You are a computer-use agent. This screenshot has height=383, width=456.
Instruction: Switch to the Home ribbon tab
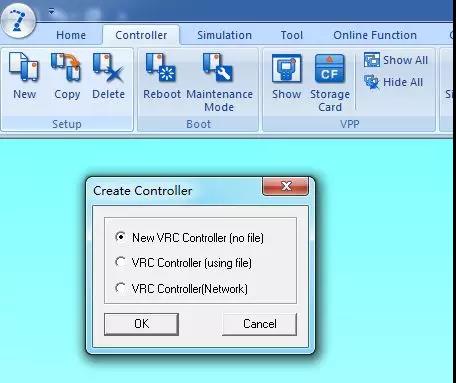71,35
